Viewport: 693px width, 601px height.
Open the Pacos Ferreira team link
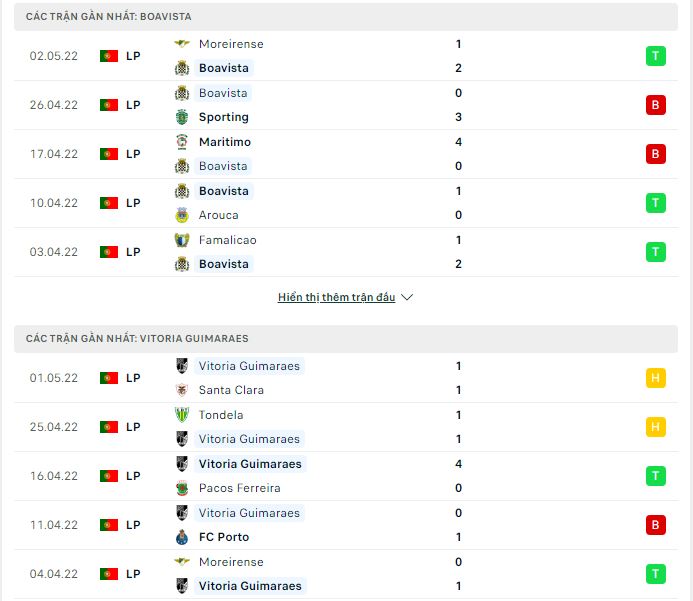click(239, 488)
